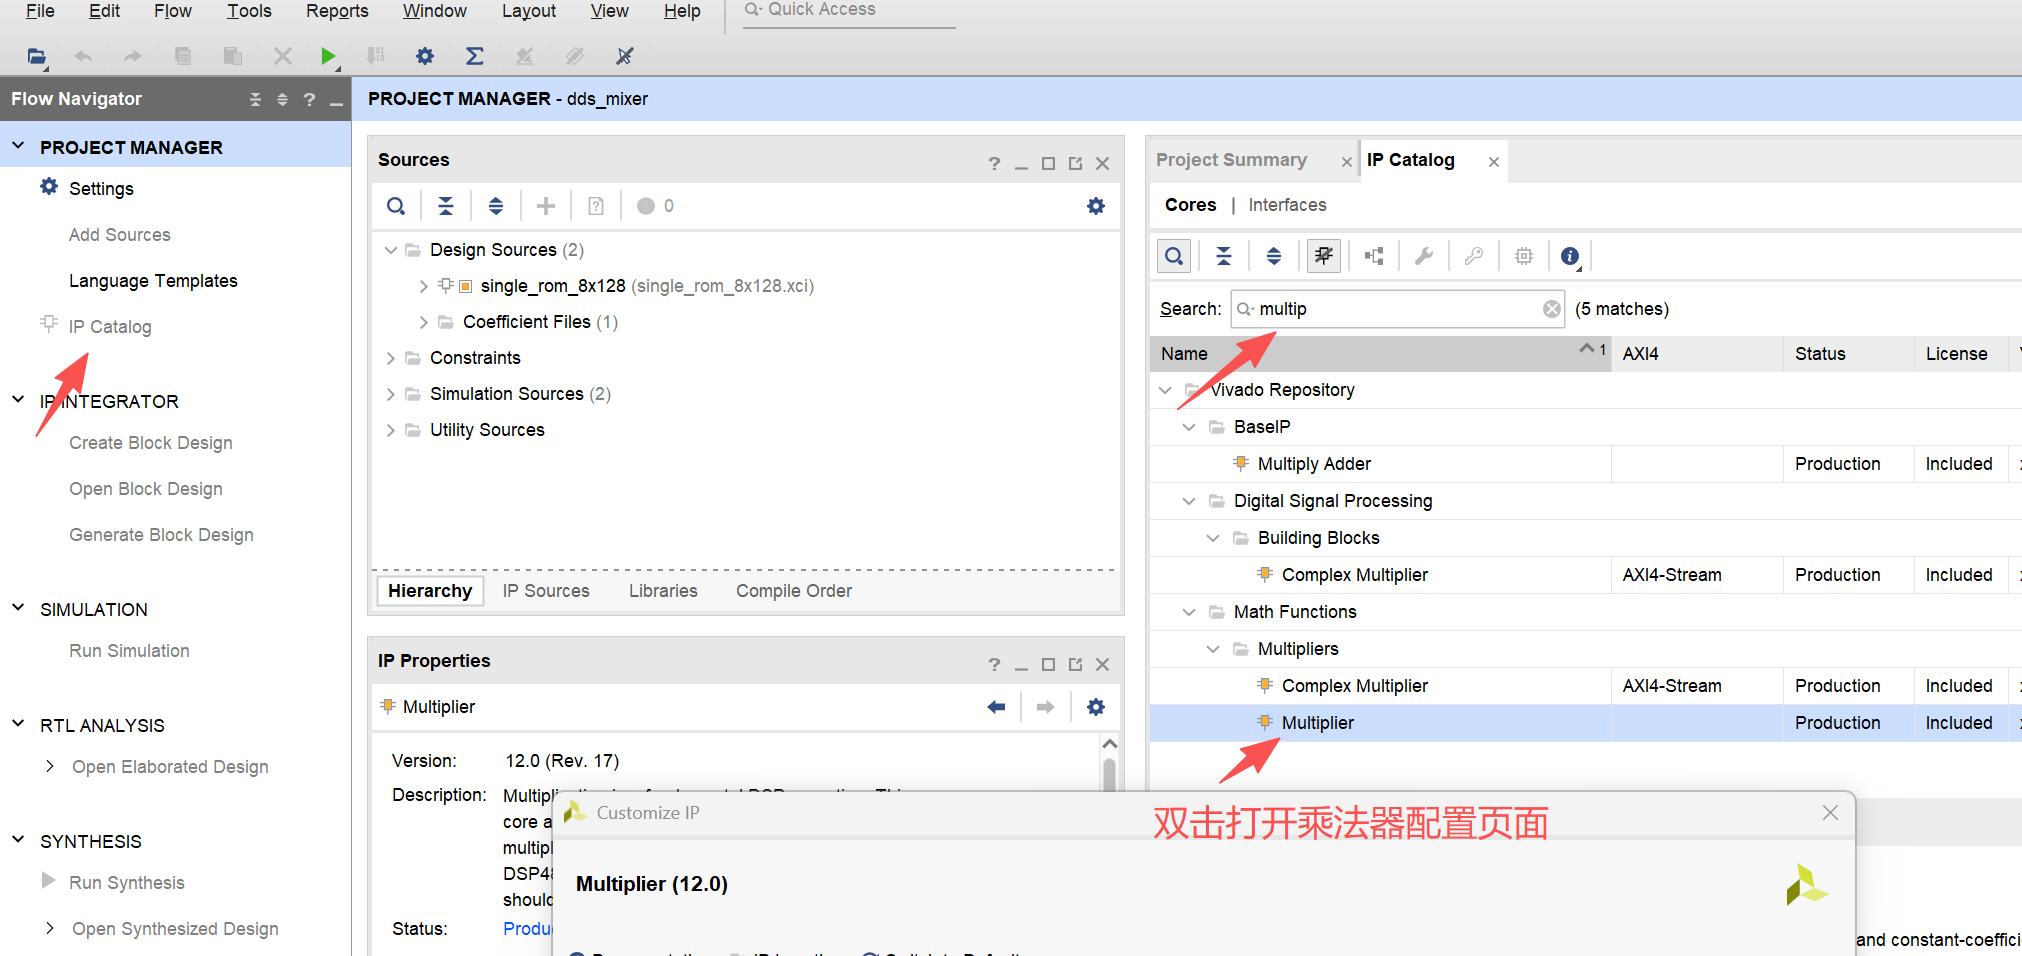Switch to Project Summary tab

(x=1231, y=160)
